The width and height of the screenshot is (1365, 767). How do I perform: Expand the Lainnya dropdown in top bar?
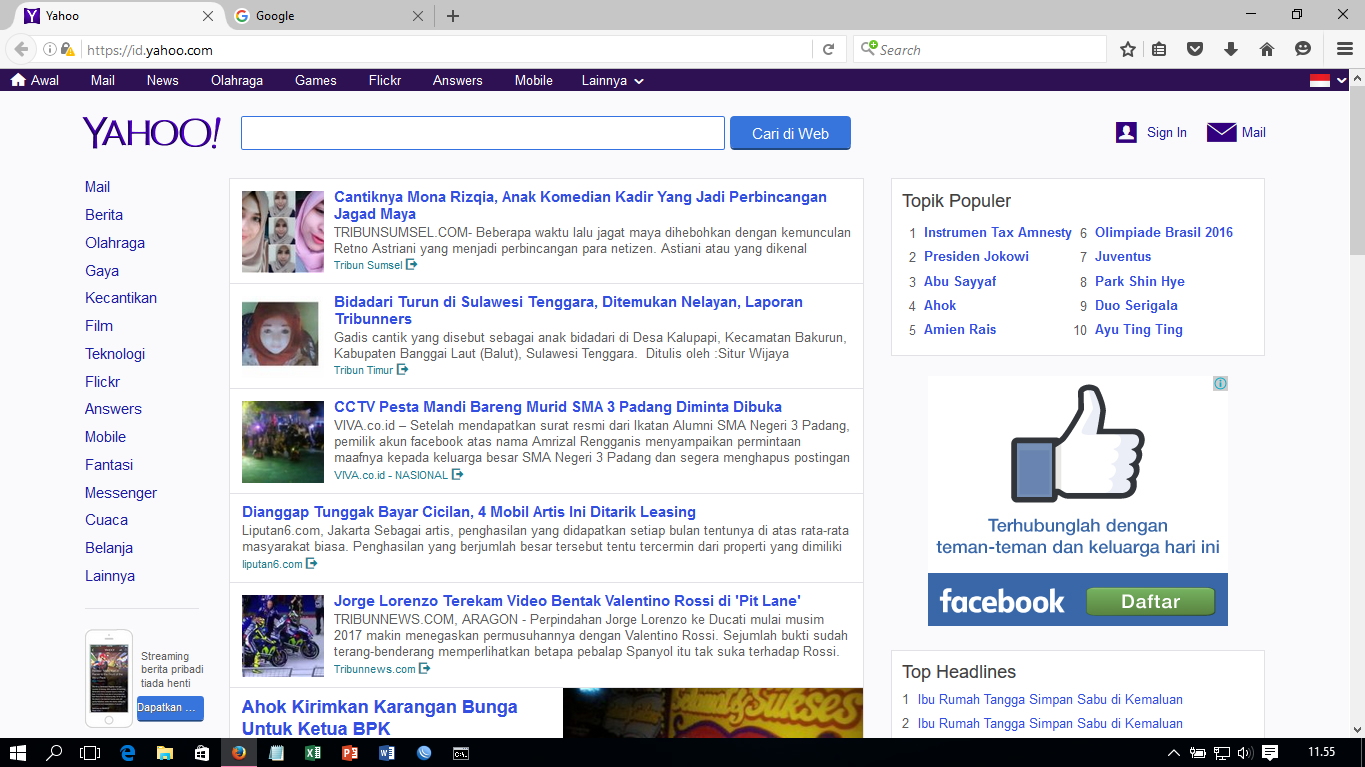click(x=612, y=80)
